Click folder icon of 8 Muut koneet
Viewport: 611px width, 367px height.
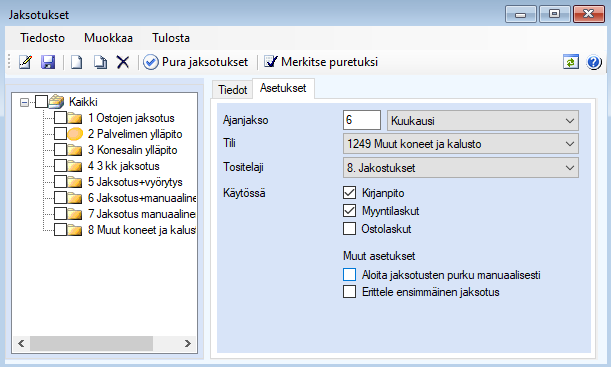click(75, 229)
